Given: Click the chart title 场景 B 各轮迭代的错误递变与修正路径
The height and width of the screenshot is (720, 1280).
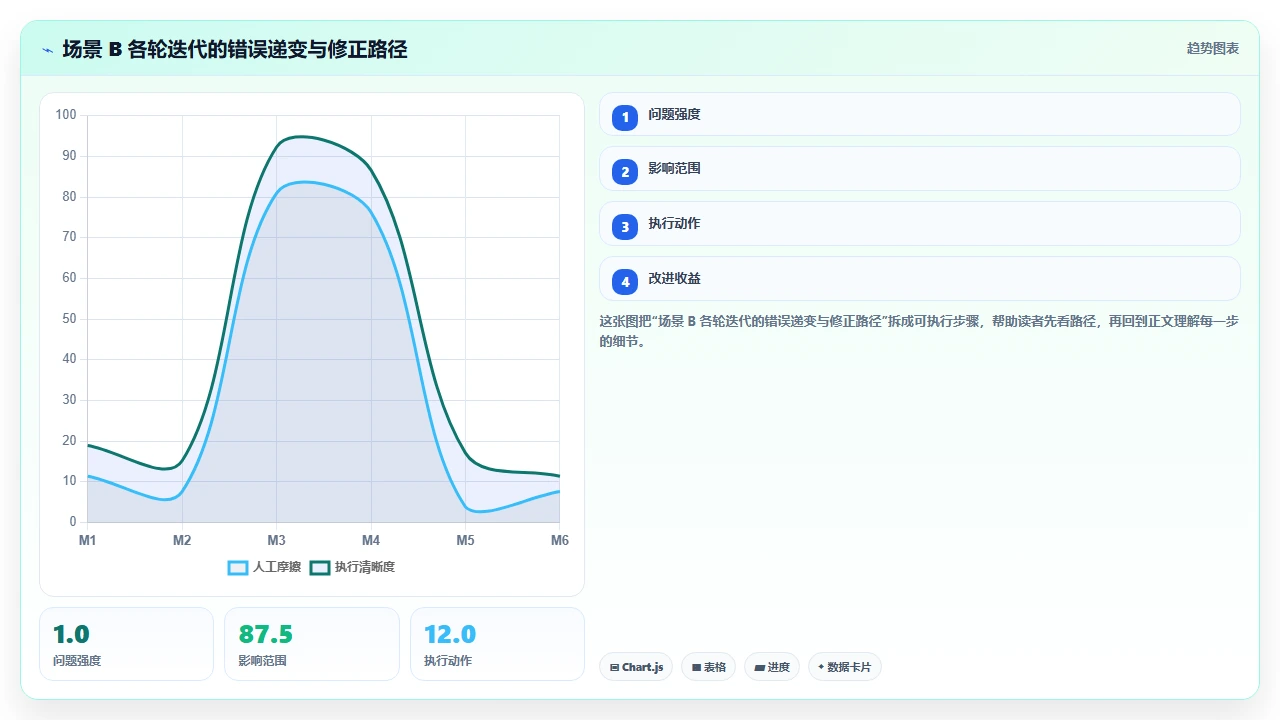Looking at the screenshot, I should tap(235, 49).
